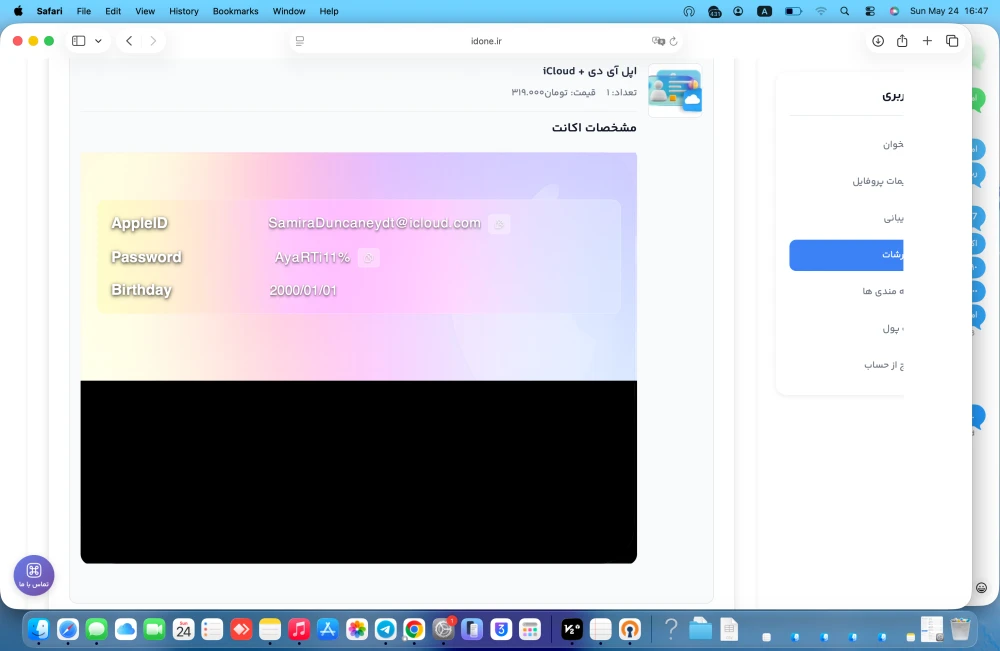Select the blue highlighted sidebar item
Screen dimensions: 1000x651
coord(846,255)
